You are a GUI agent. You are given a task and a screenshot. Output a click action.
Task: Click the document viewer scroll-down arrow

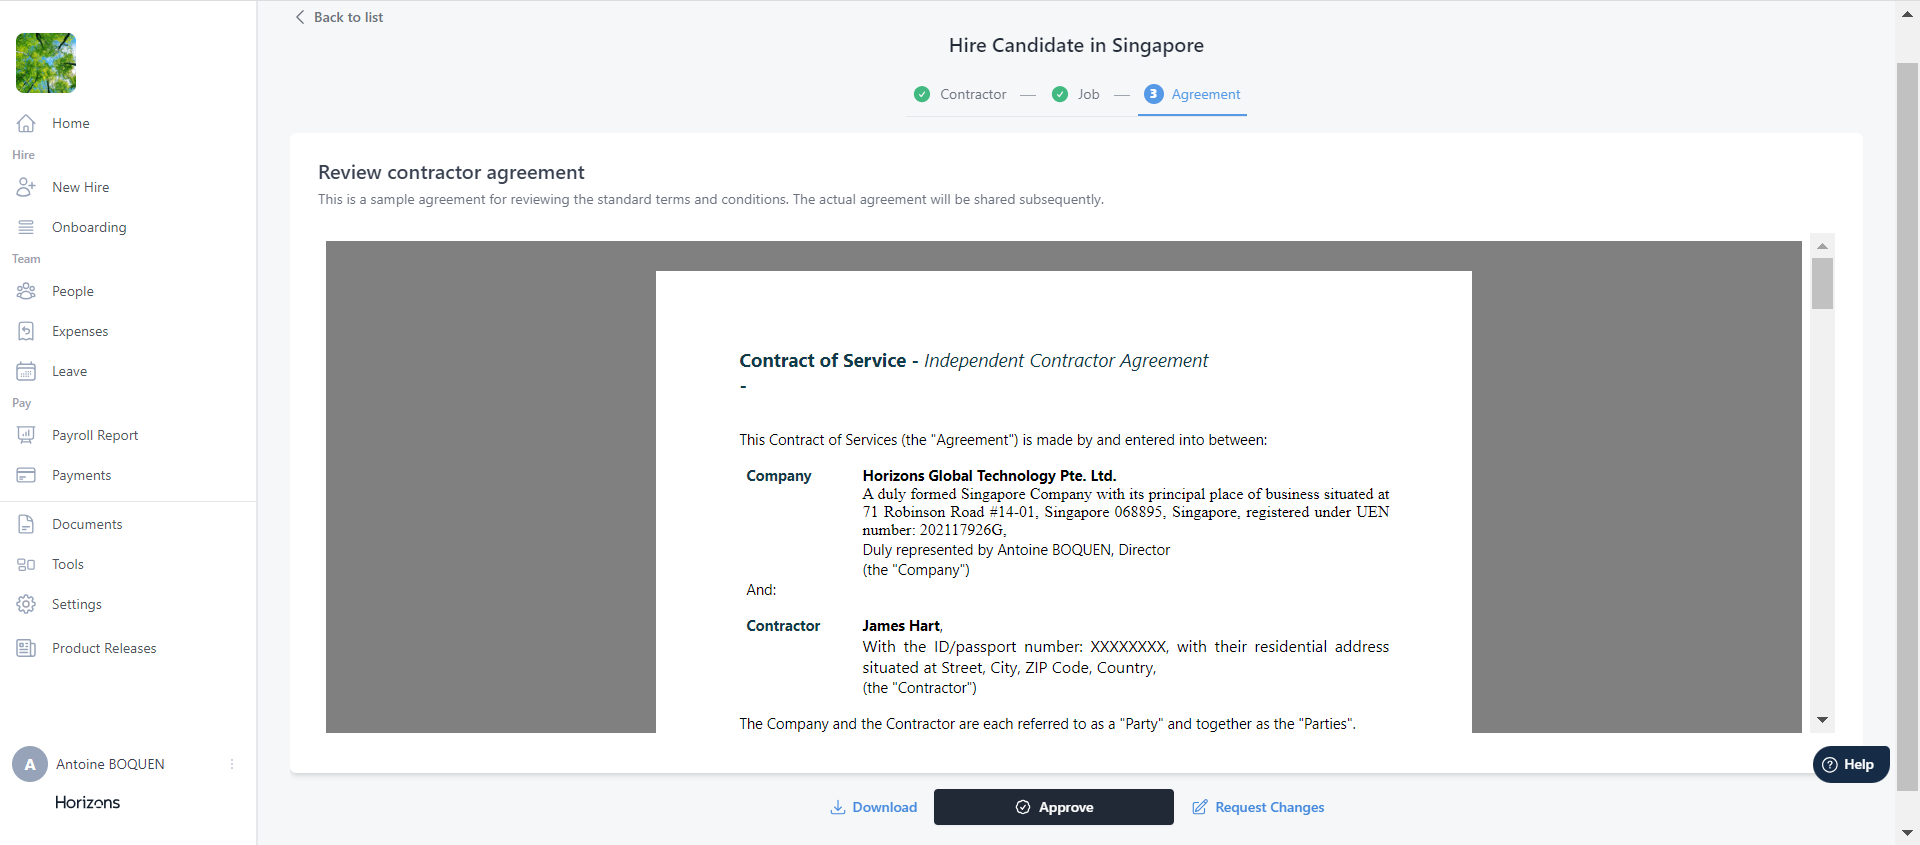click(1822, 720)
